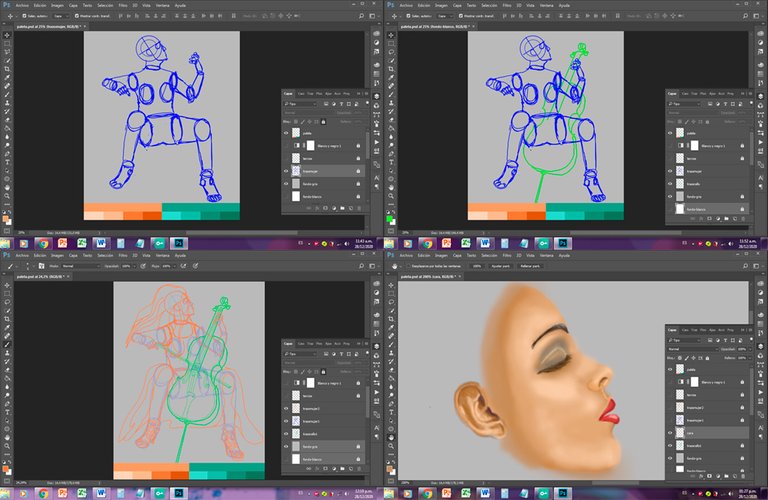Open the Imagen menu in top-left window

coord(57,5)
